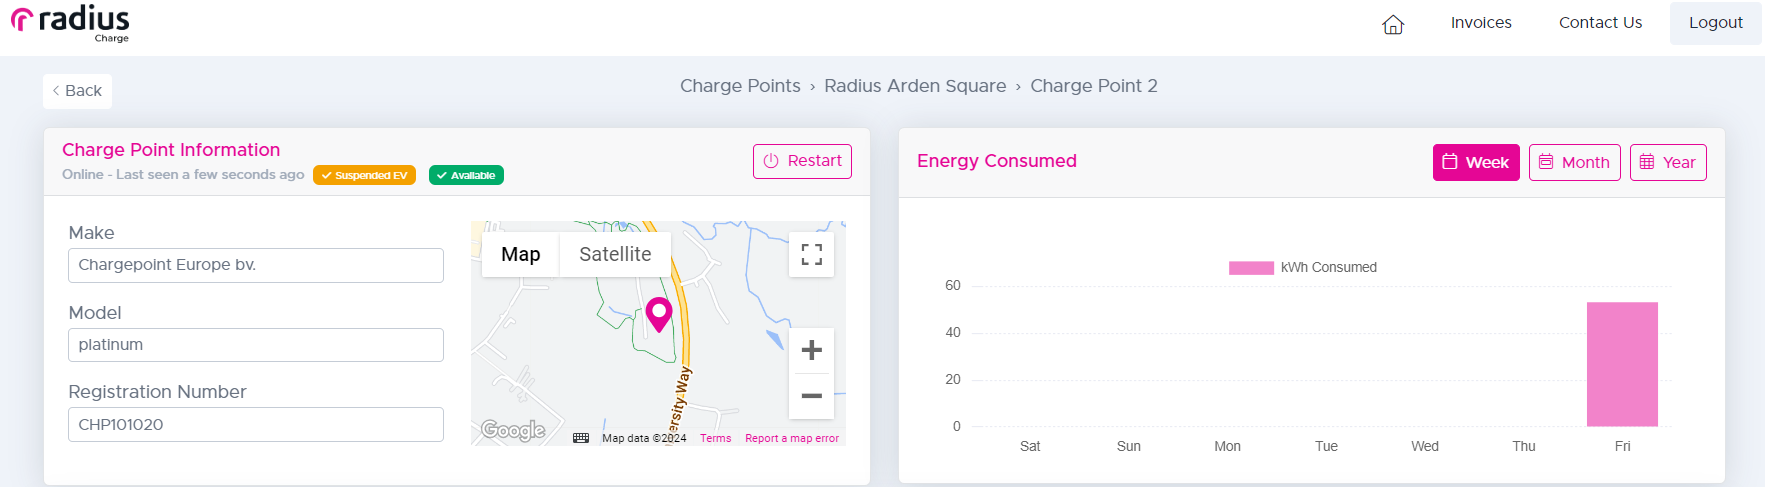Switch map to Satellite view
The image size is (1765, 487).
point(615,254)
